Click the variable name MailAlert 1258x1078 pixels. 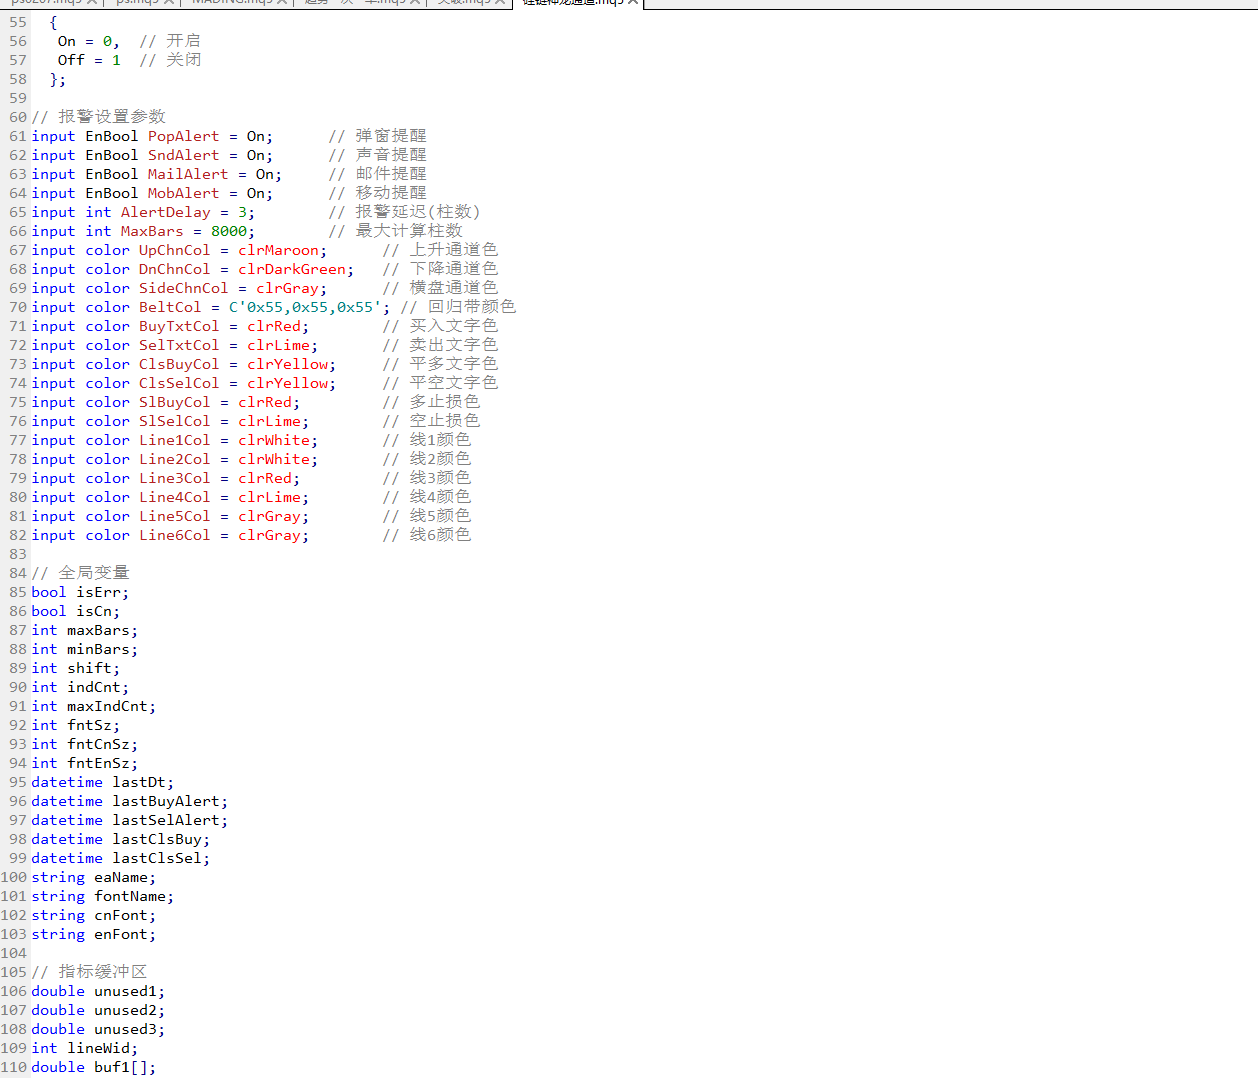pos(188,174)
